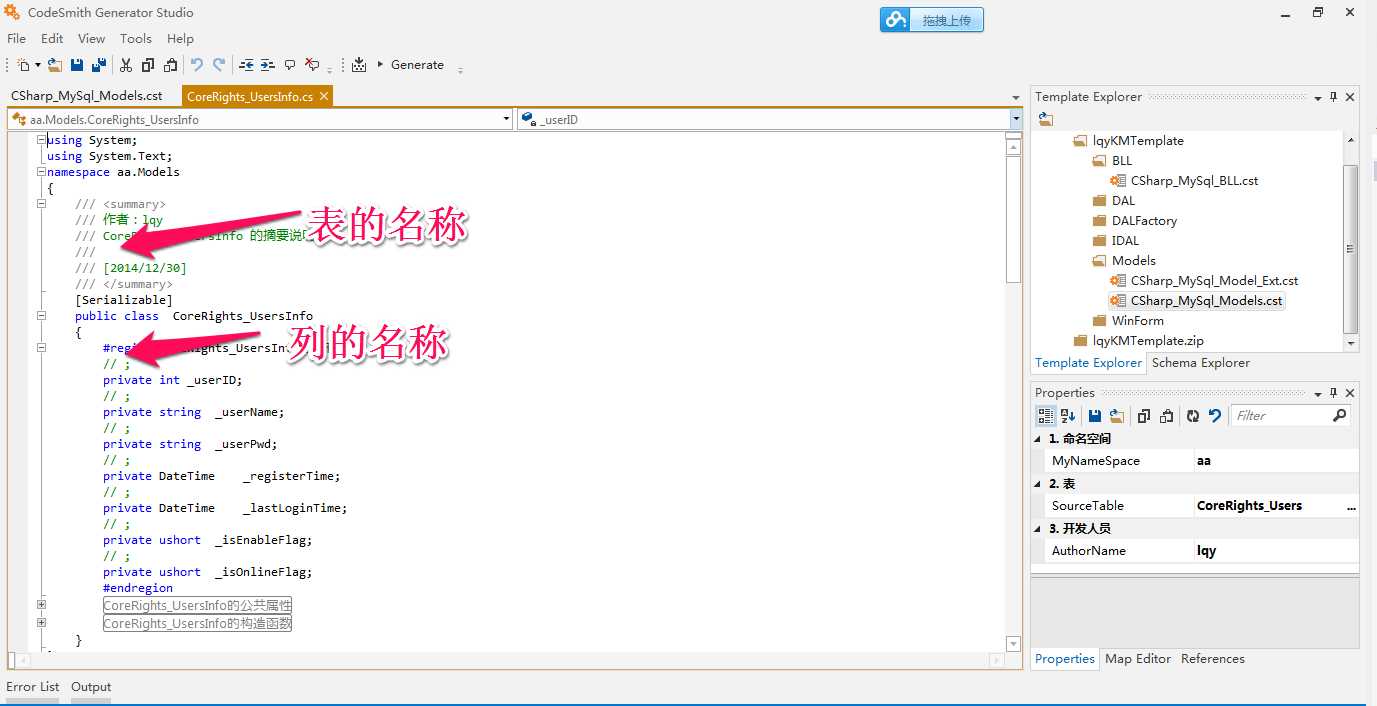Viewport: 1377px width, 706px height.
Task: Run the Generate button
Action: click(410, 65)
